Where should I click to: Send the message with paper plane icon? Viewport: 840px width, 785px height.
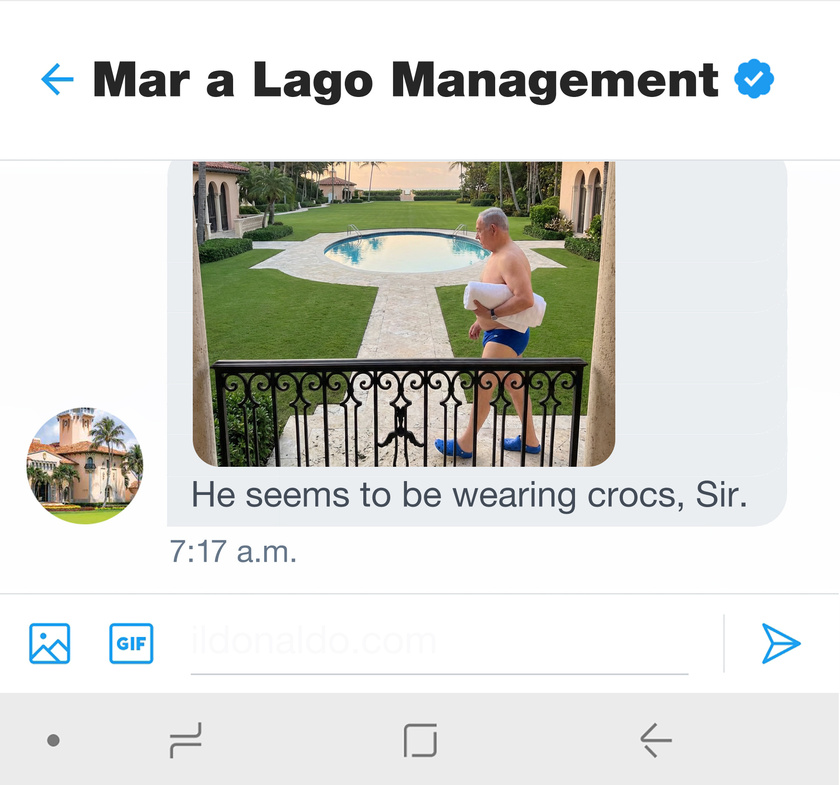[781, 643]
